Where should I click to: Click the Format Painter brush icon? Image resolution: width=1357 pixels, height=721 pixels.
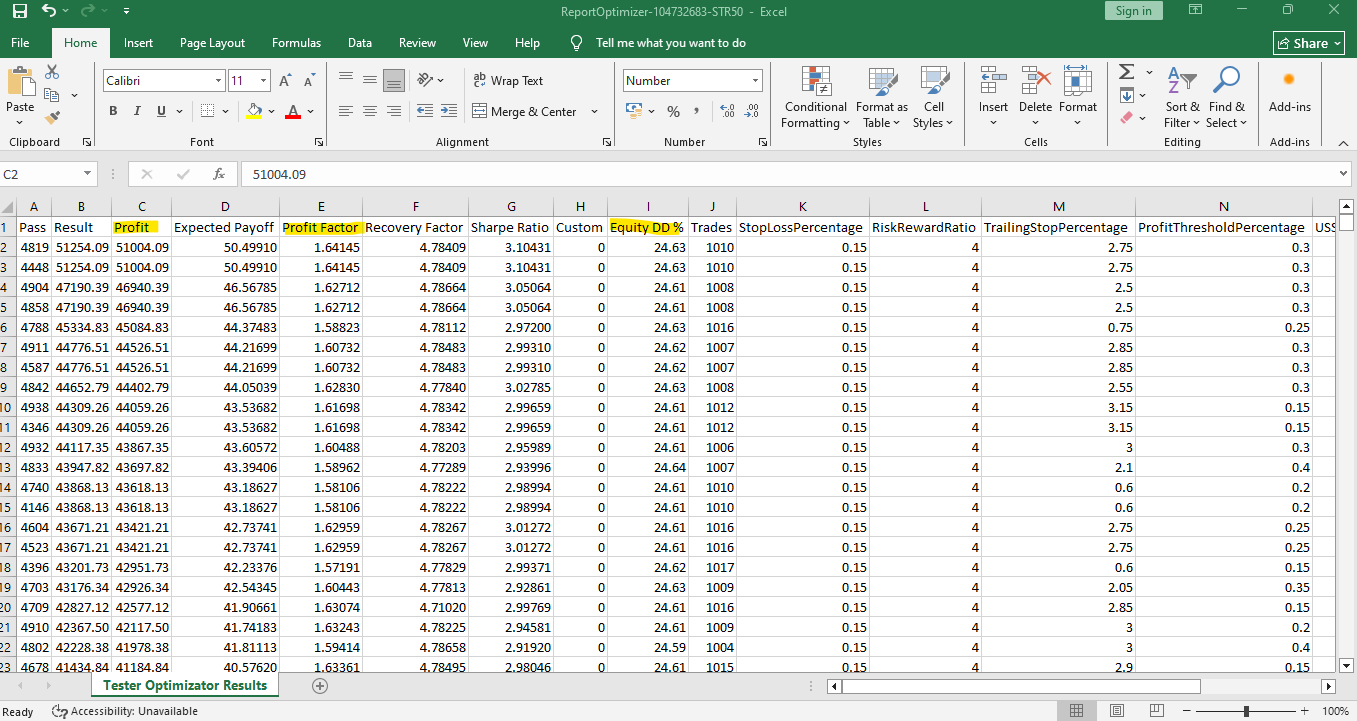click(x=52, y=118)
